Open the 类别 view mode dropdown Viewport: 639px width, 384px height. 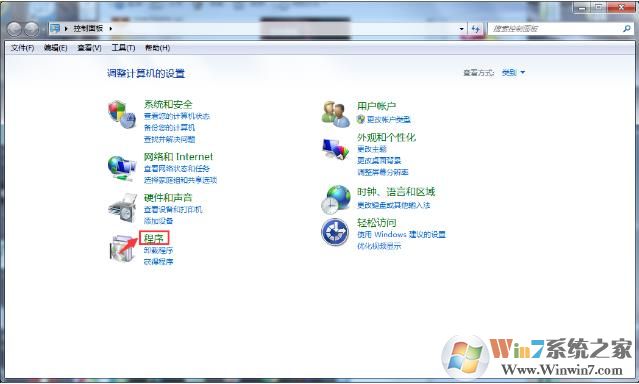(x=513, y=73)
